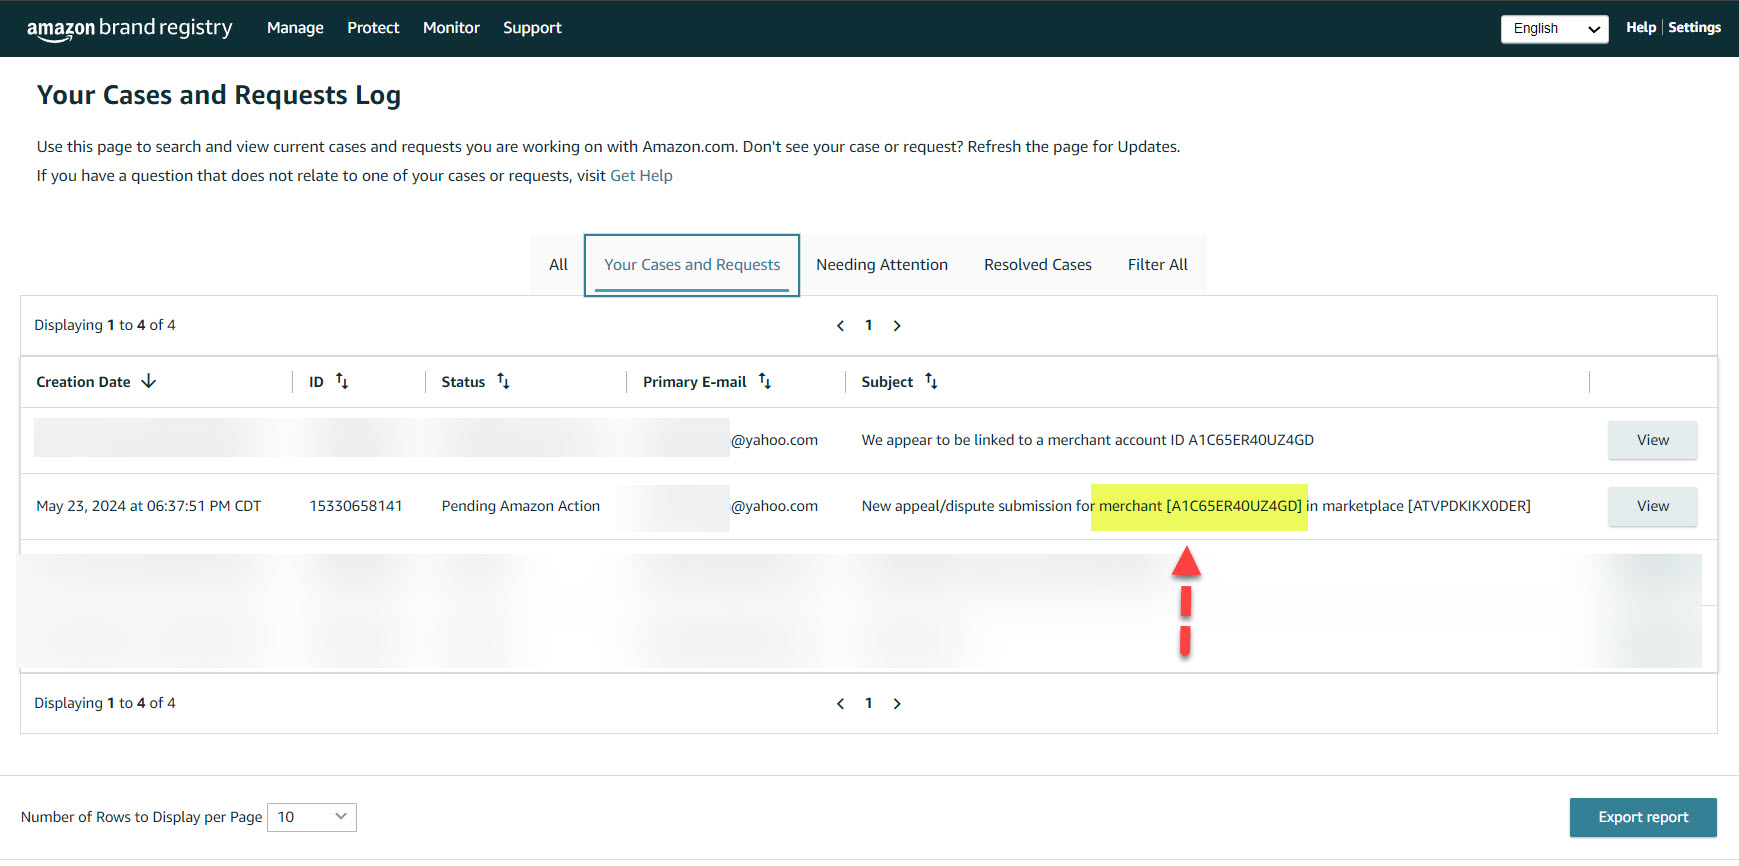
Task: Open the Manage menu
Action: [x=295, y=28]
